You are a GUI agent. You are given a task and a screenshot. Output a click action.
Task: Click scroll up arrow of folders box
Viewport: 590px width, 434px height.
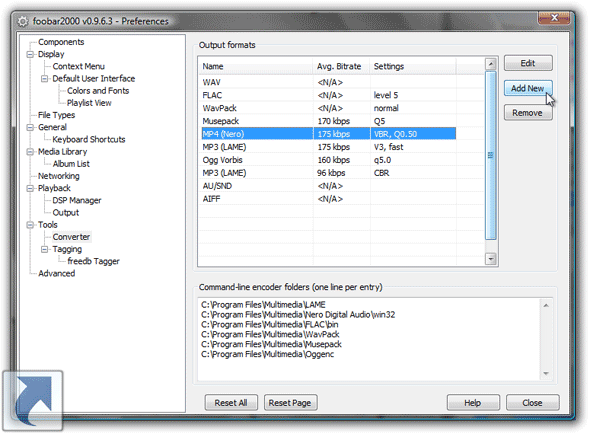pyautogui.click(x=546, y=305)
